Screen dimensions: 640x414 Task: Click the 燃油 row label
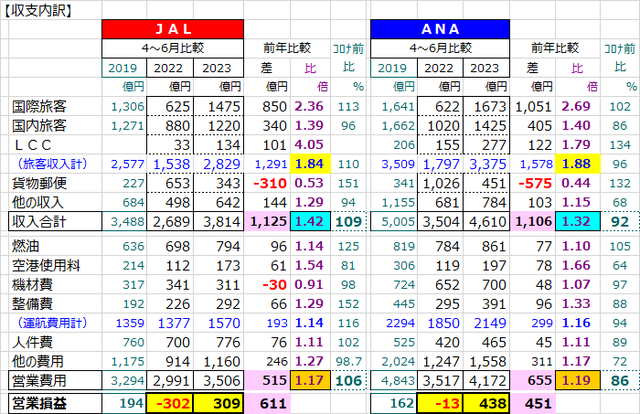[x=26, y=246]
